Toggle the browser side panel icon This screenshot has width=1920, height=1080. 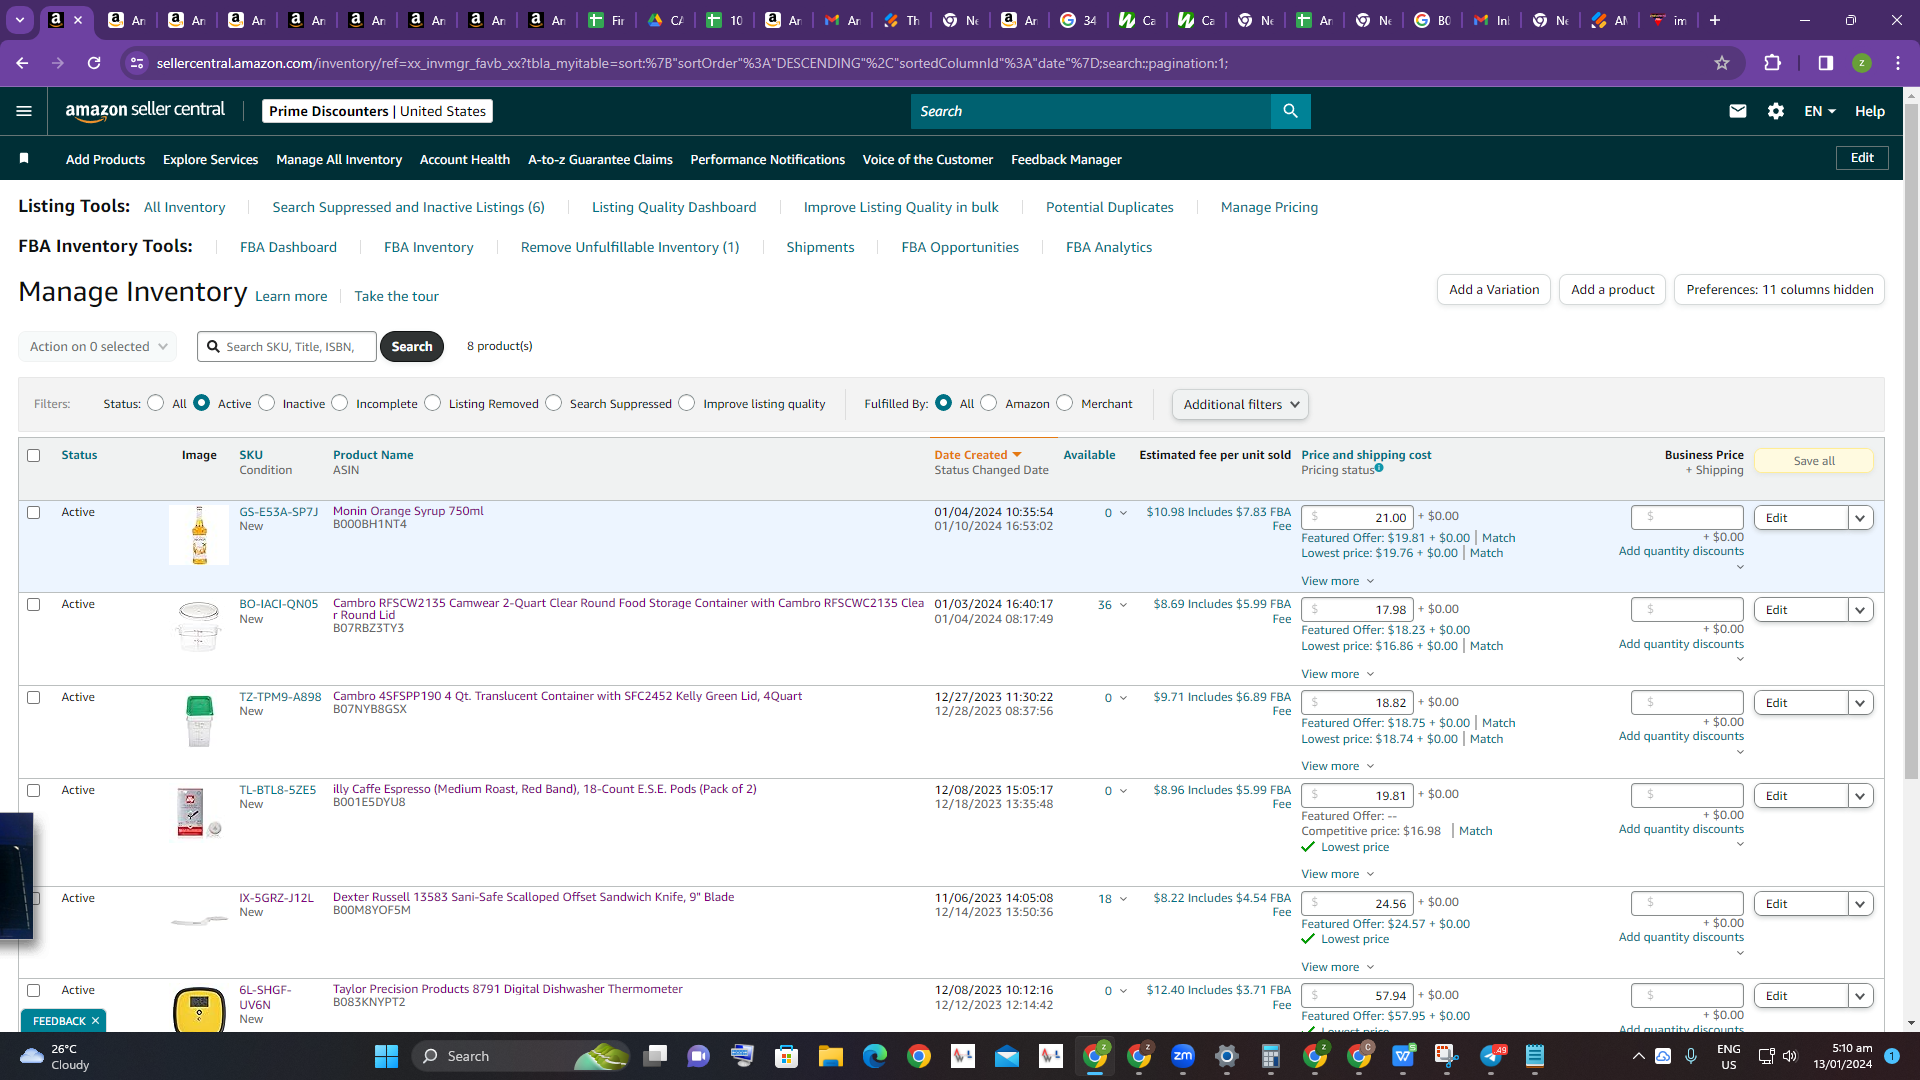pyautogui.click(x=1826, y=63)
